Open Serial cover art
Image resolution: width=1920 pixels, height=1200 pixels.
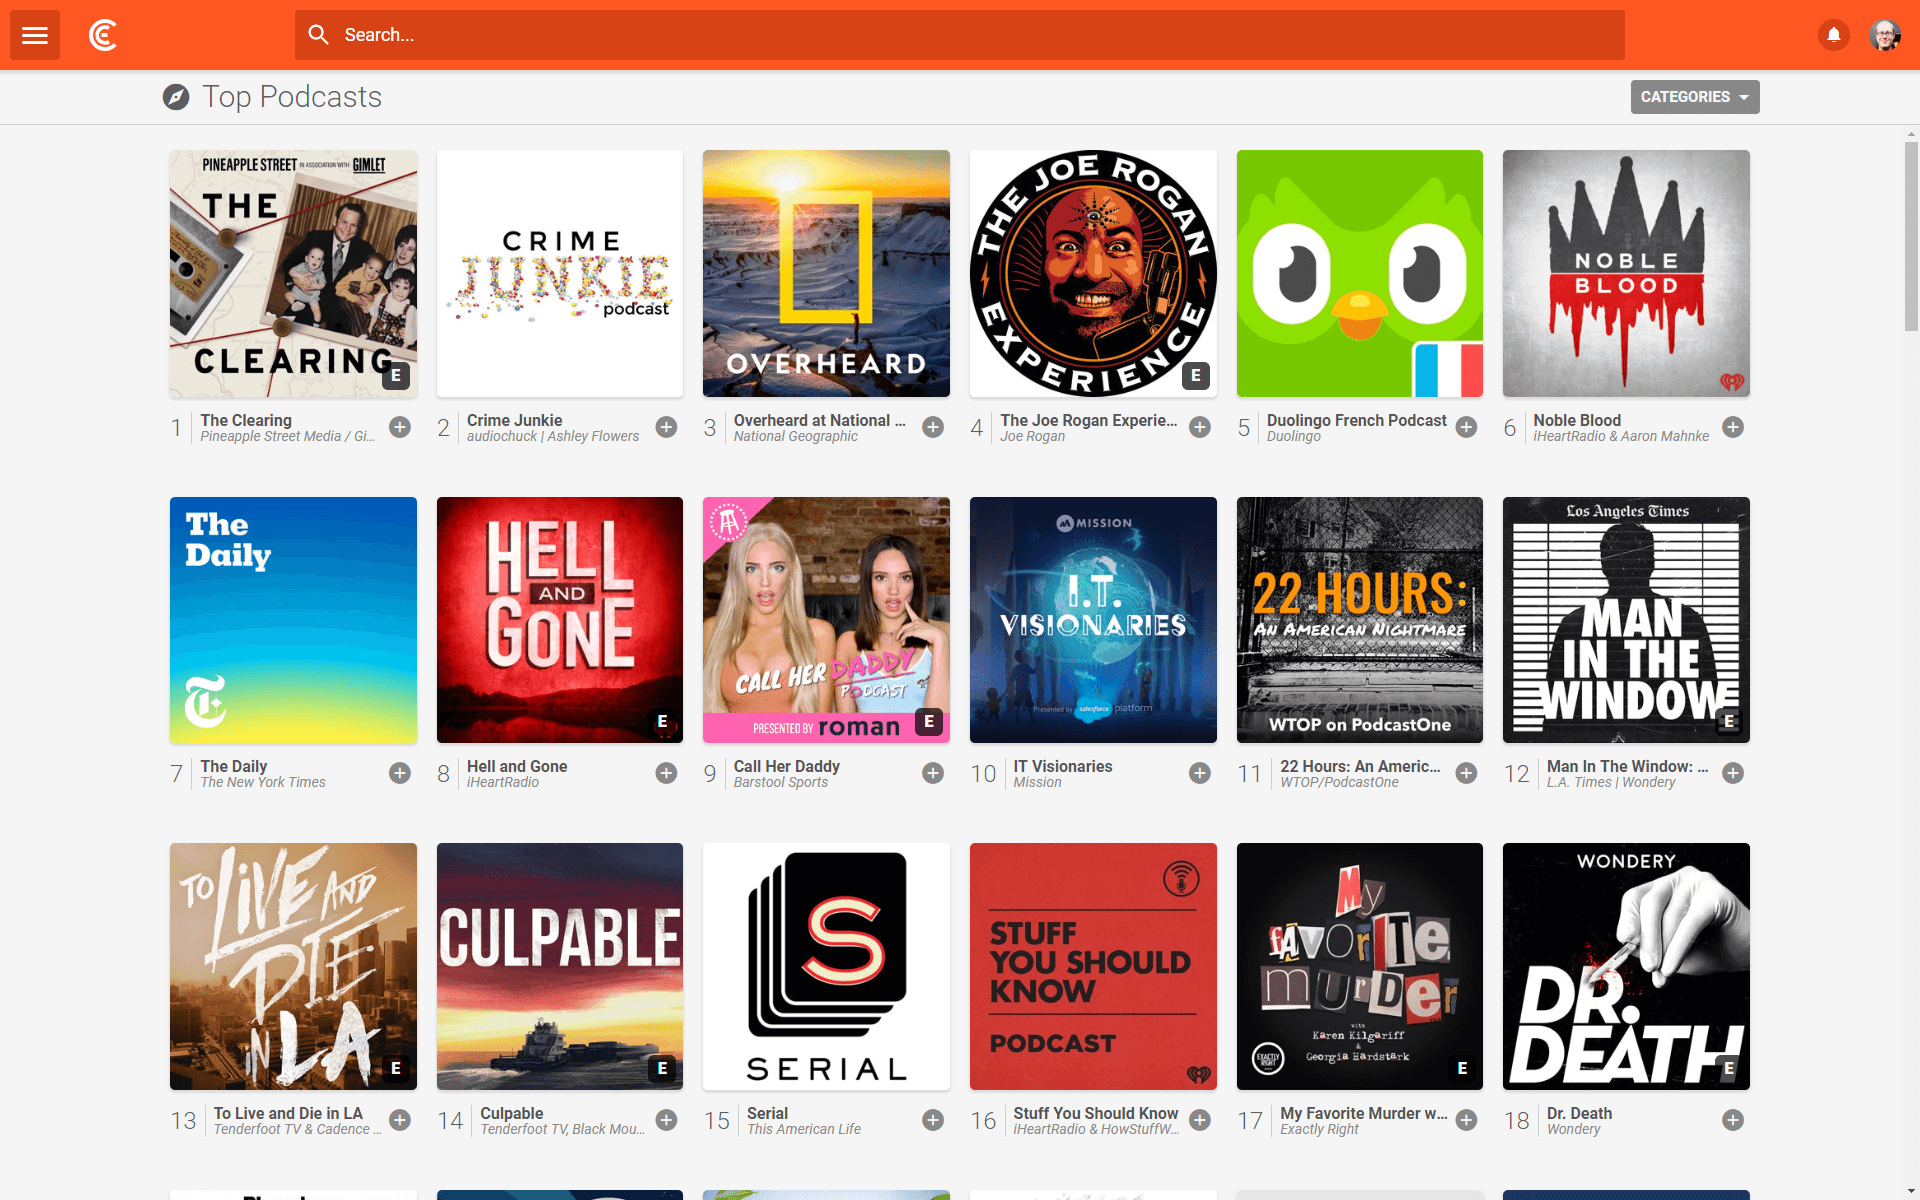(x=826, y=967)
